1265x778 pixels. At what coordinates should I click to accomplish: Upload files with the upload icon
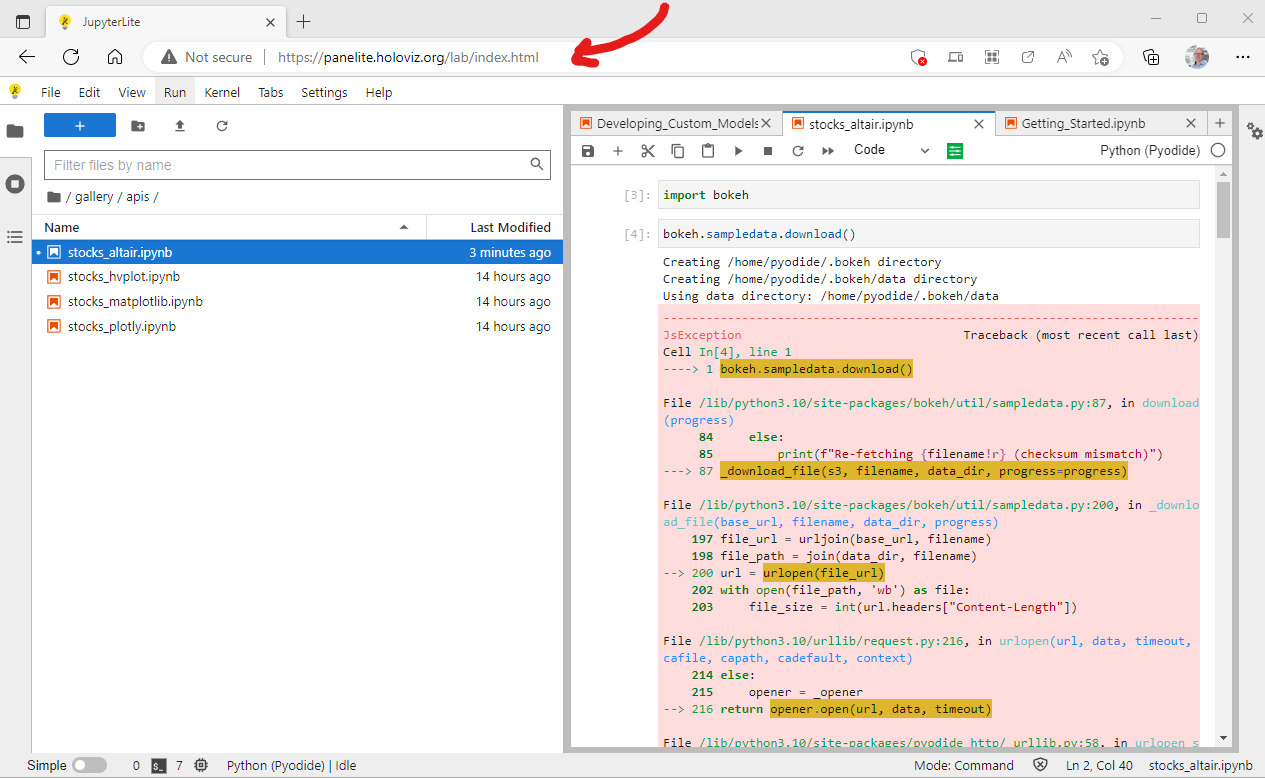pos(180,126)
